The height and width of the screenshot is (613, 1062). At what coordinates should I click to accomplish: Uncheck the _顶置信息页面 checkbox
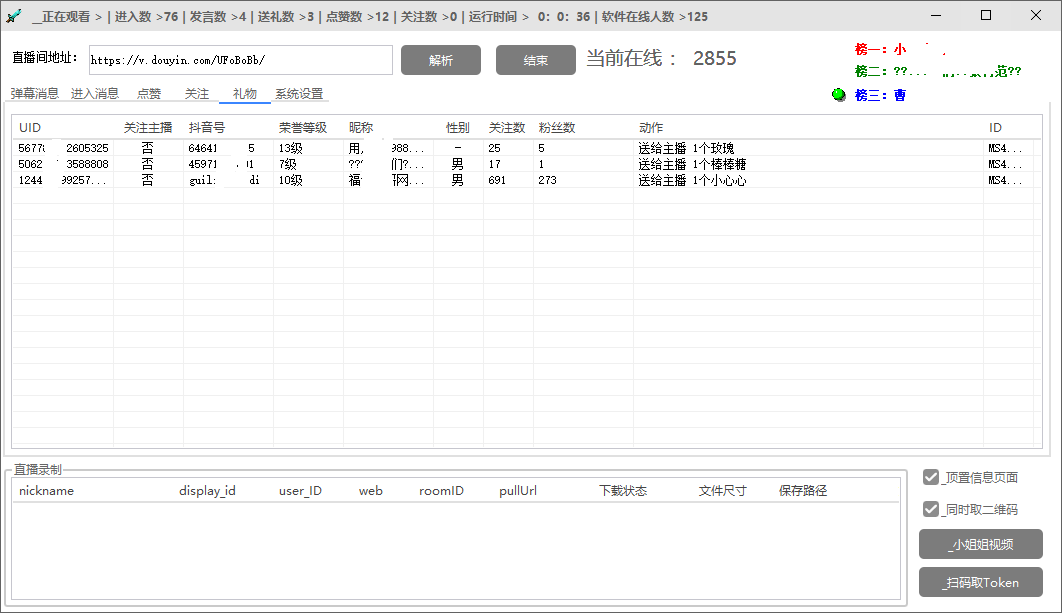click(929, 477)
